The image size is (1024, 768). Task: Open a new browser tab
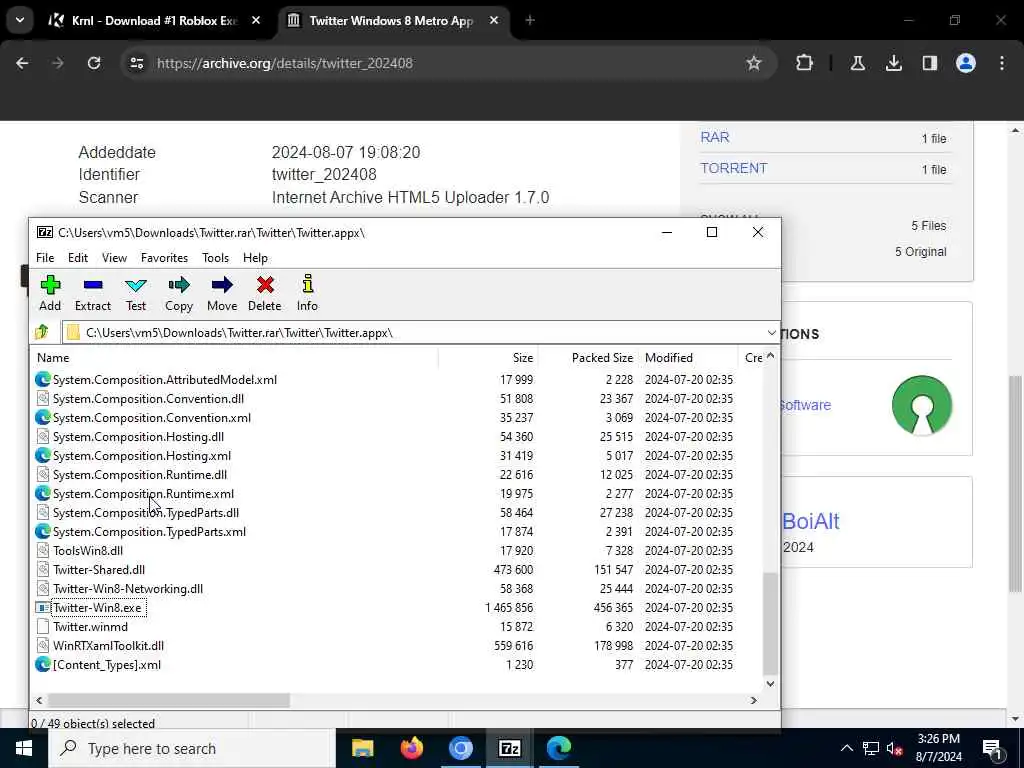(x=530, y=20)
